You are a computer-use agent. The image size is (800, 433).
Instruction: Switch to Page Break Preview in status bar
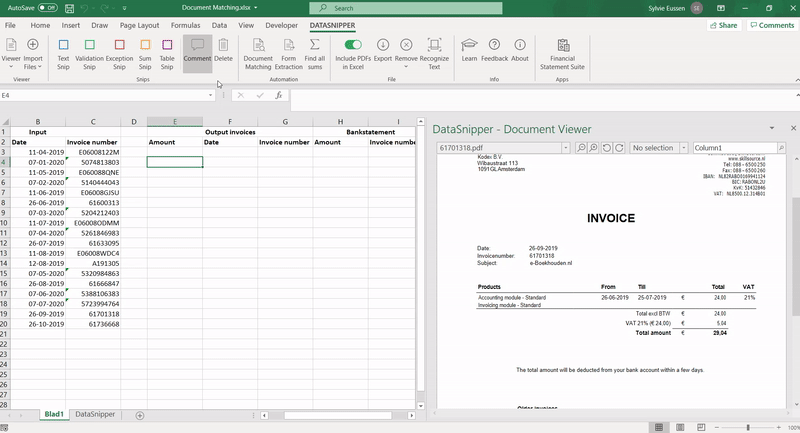701,427
